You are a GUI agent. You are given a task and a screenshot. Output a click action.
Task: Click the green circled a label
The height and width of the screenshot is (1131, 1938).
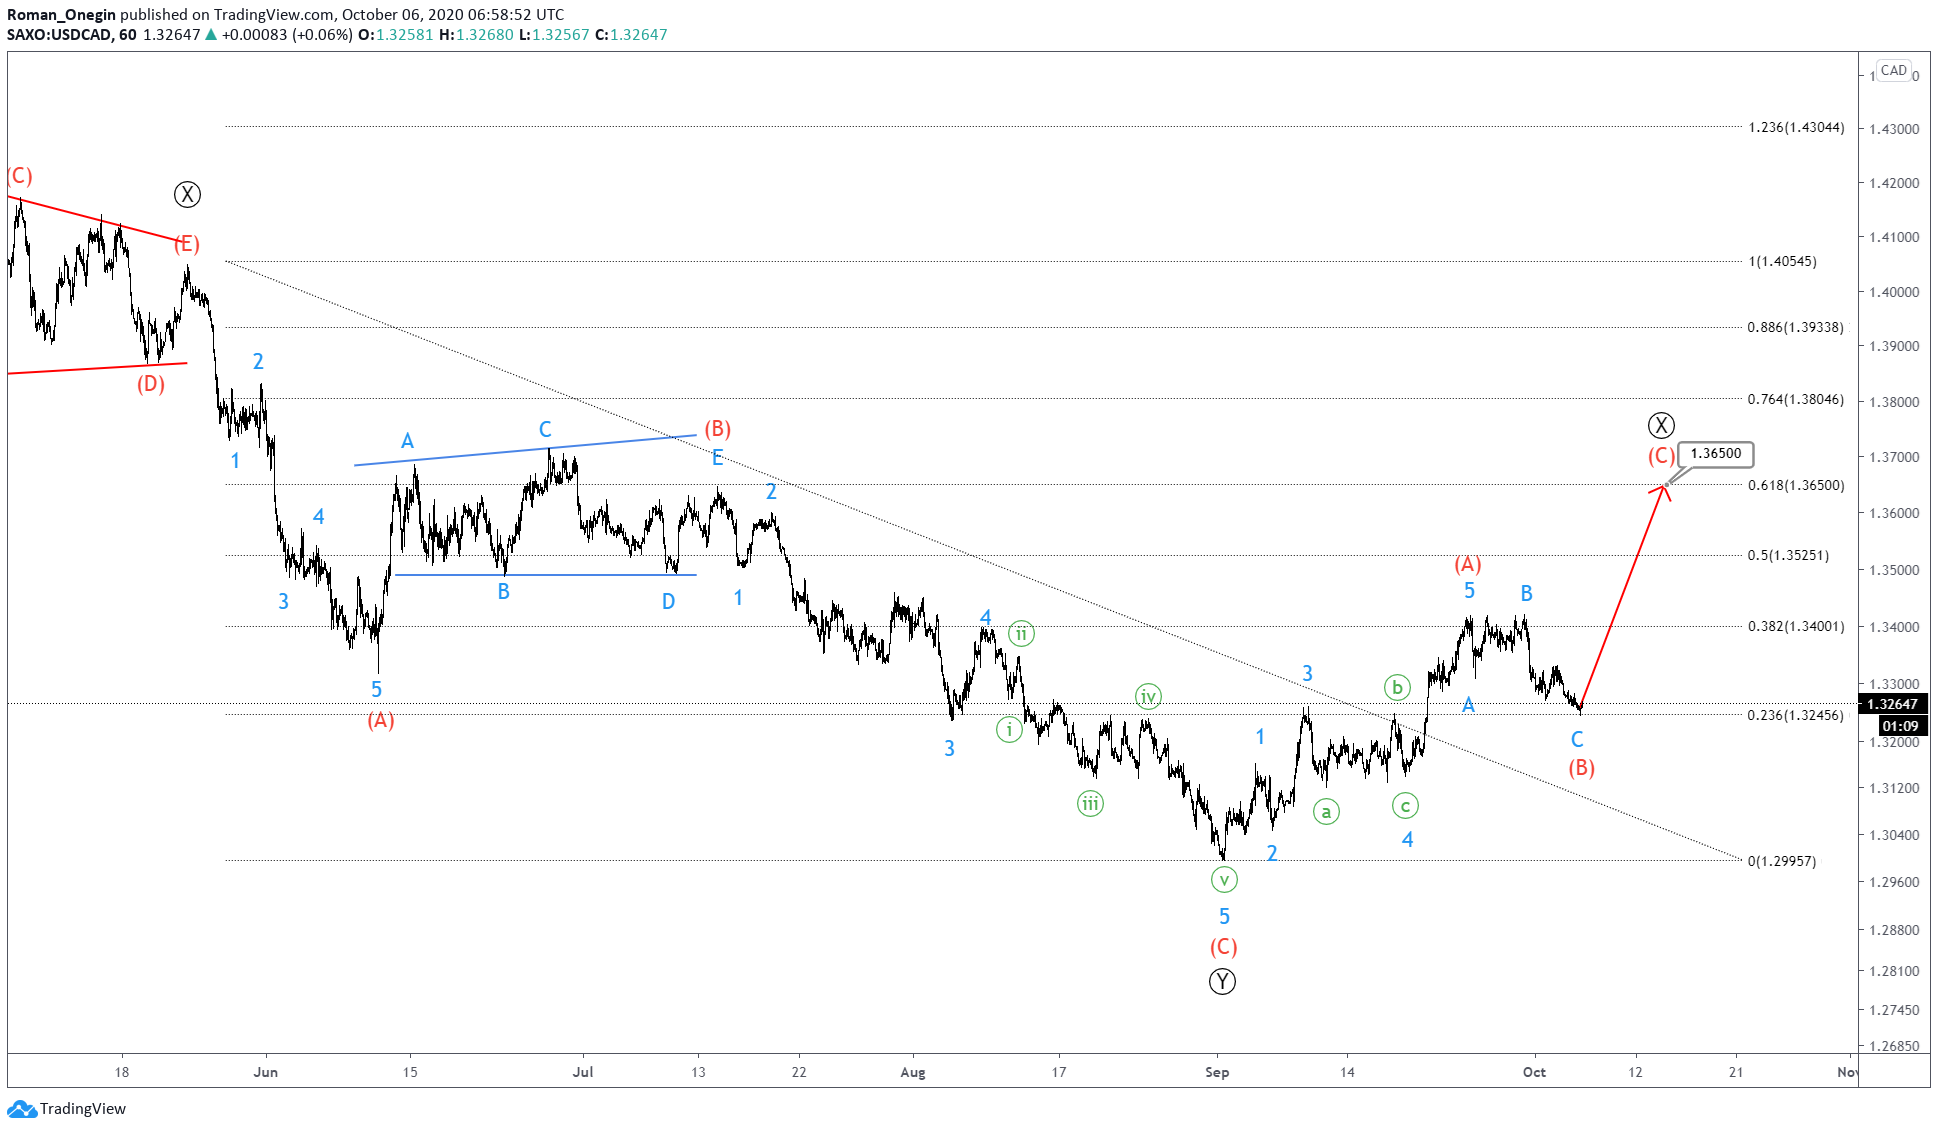(x=1326, y=812)
